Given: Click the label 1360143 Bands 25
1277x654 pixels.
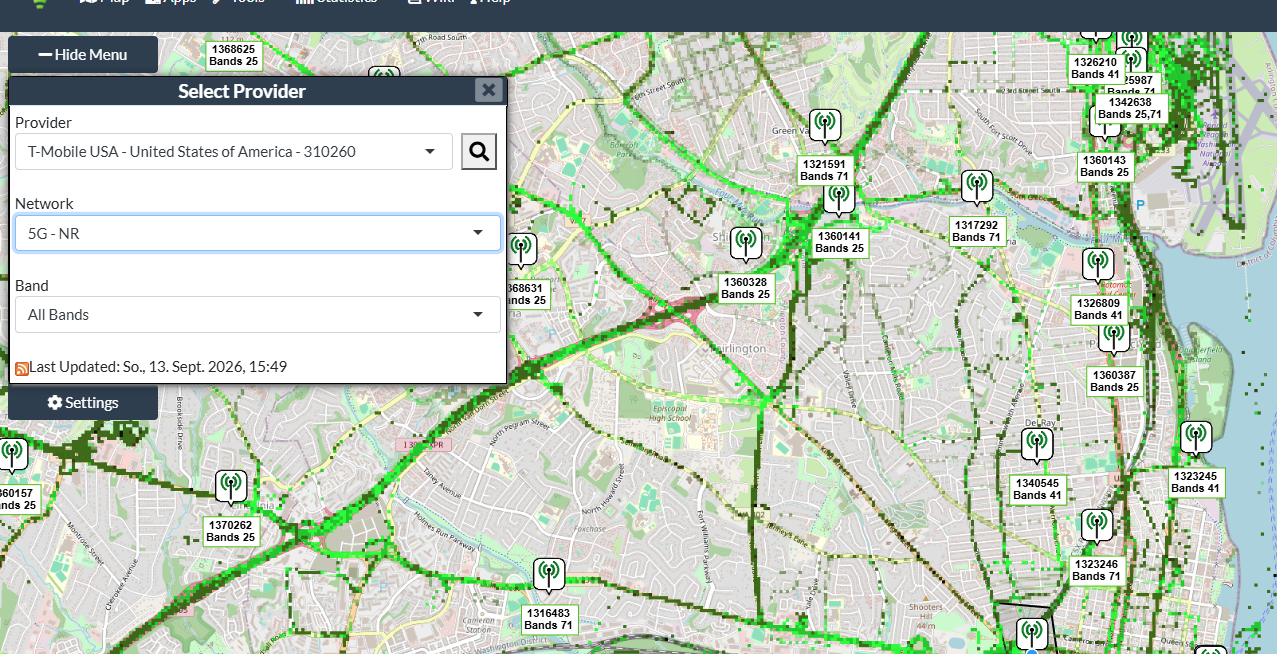Looking at the screenshot, I should coord(1104,166).
